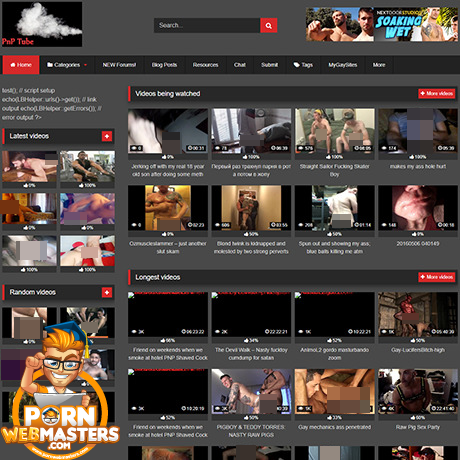Expand the Categories dropdown arrow

click(x=85, y=65)
